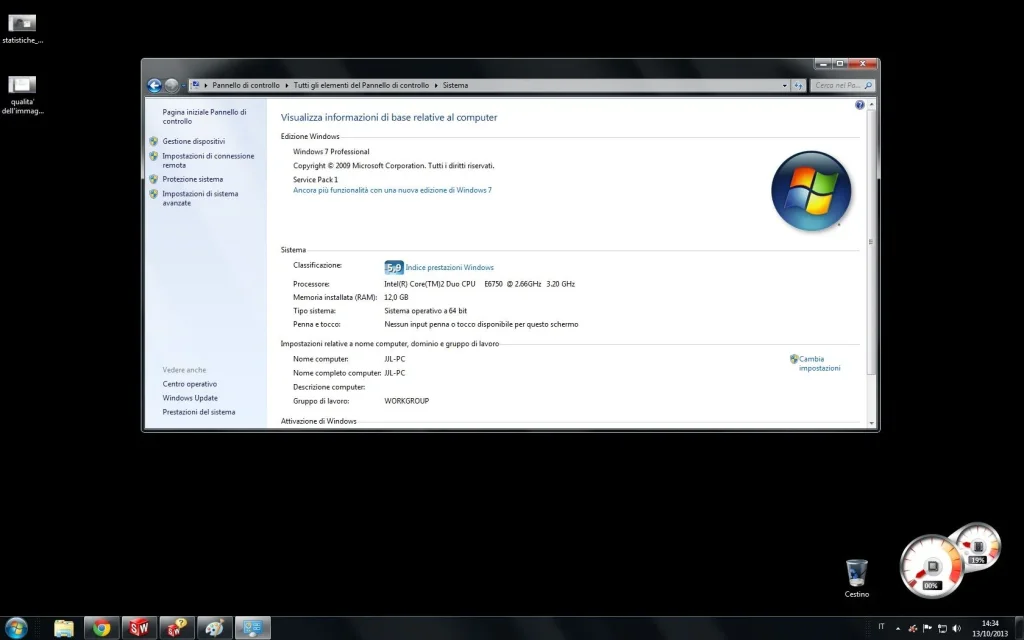1024x640 pixels.
Task: Open address bar history dropdown
Action: pyautogui.click(x=784, y=86)
